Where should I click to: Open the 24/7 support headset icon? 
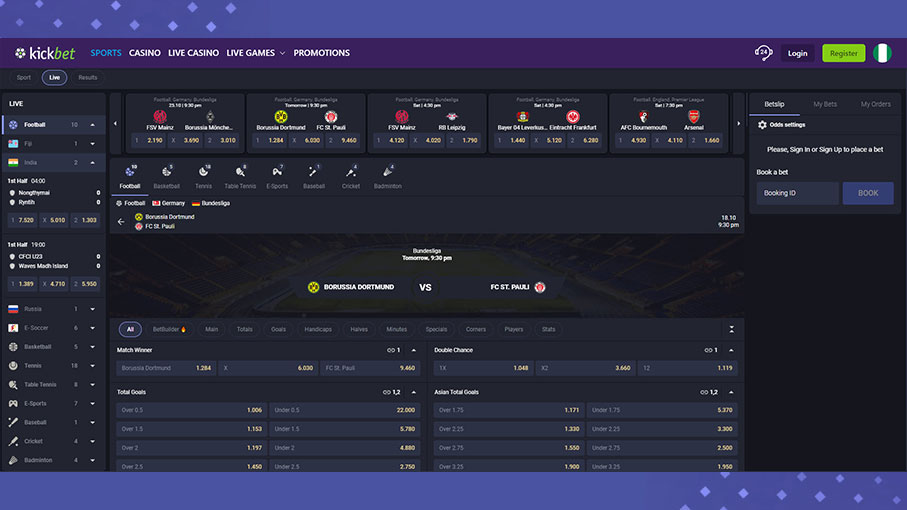(764, 53)
